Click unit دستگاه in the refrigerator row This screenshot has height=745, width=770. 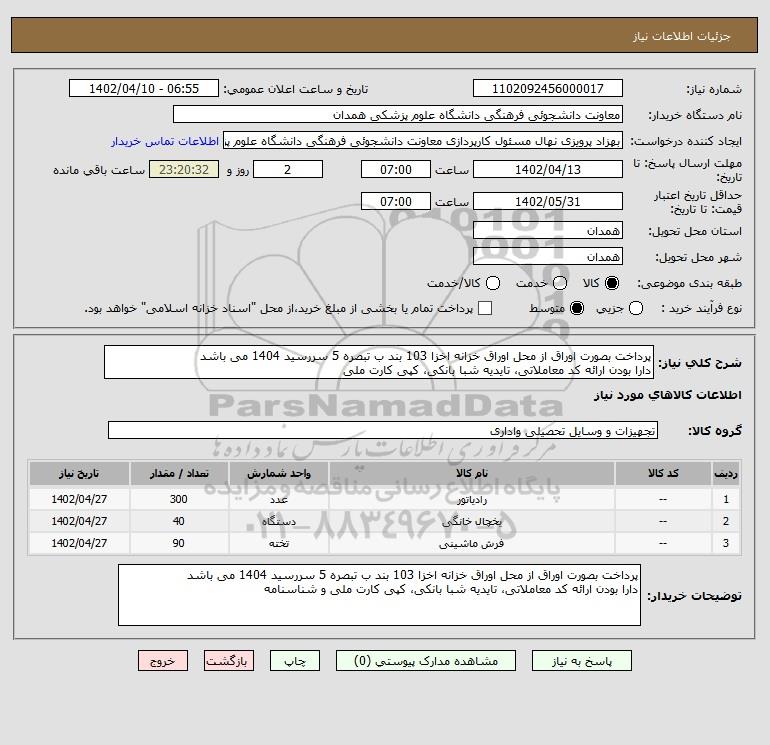[x=279, y=522]
